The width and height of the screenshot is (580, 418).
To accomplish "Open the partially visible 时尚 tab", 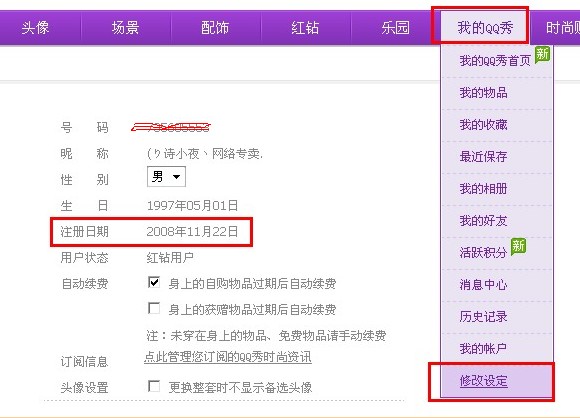I will (562, 28).
